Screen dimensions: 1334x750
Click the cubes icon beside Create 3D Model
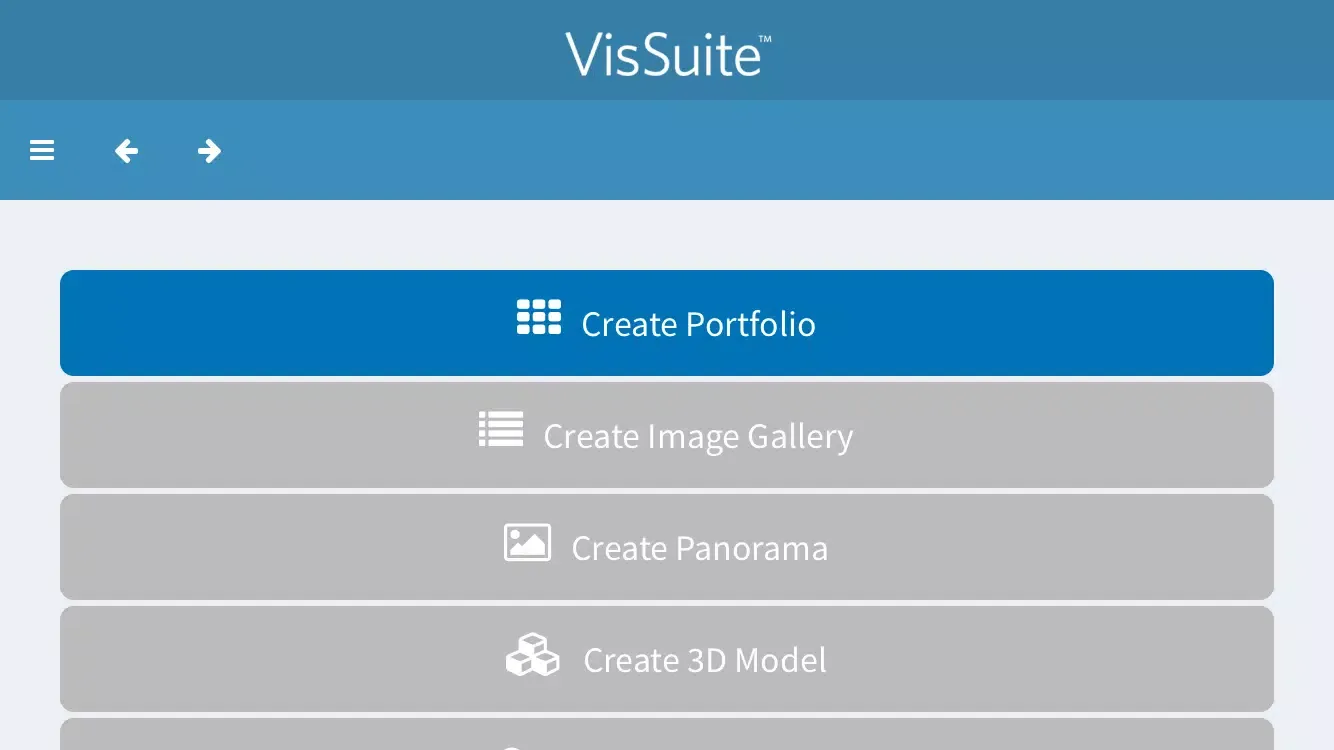[x=532, y=655]
